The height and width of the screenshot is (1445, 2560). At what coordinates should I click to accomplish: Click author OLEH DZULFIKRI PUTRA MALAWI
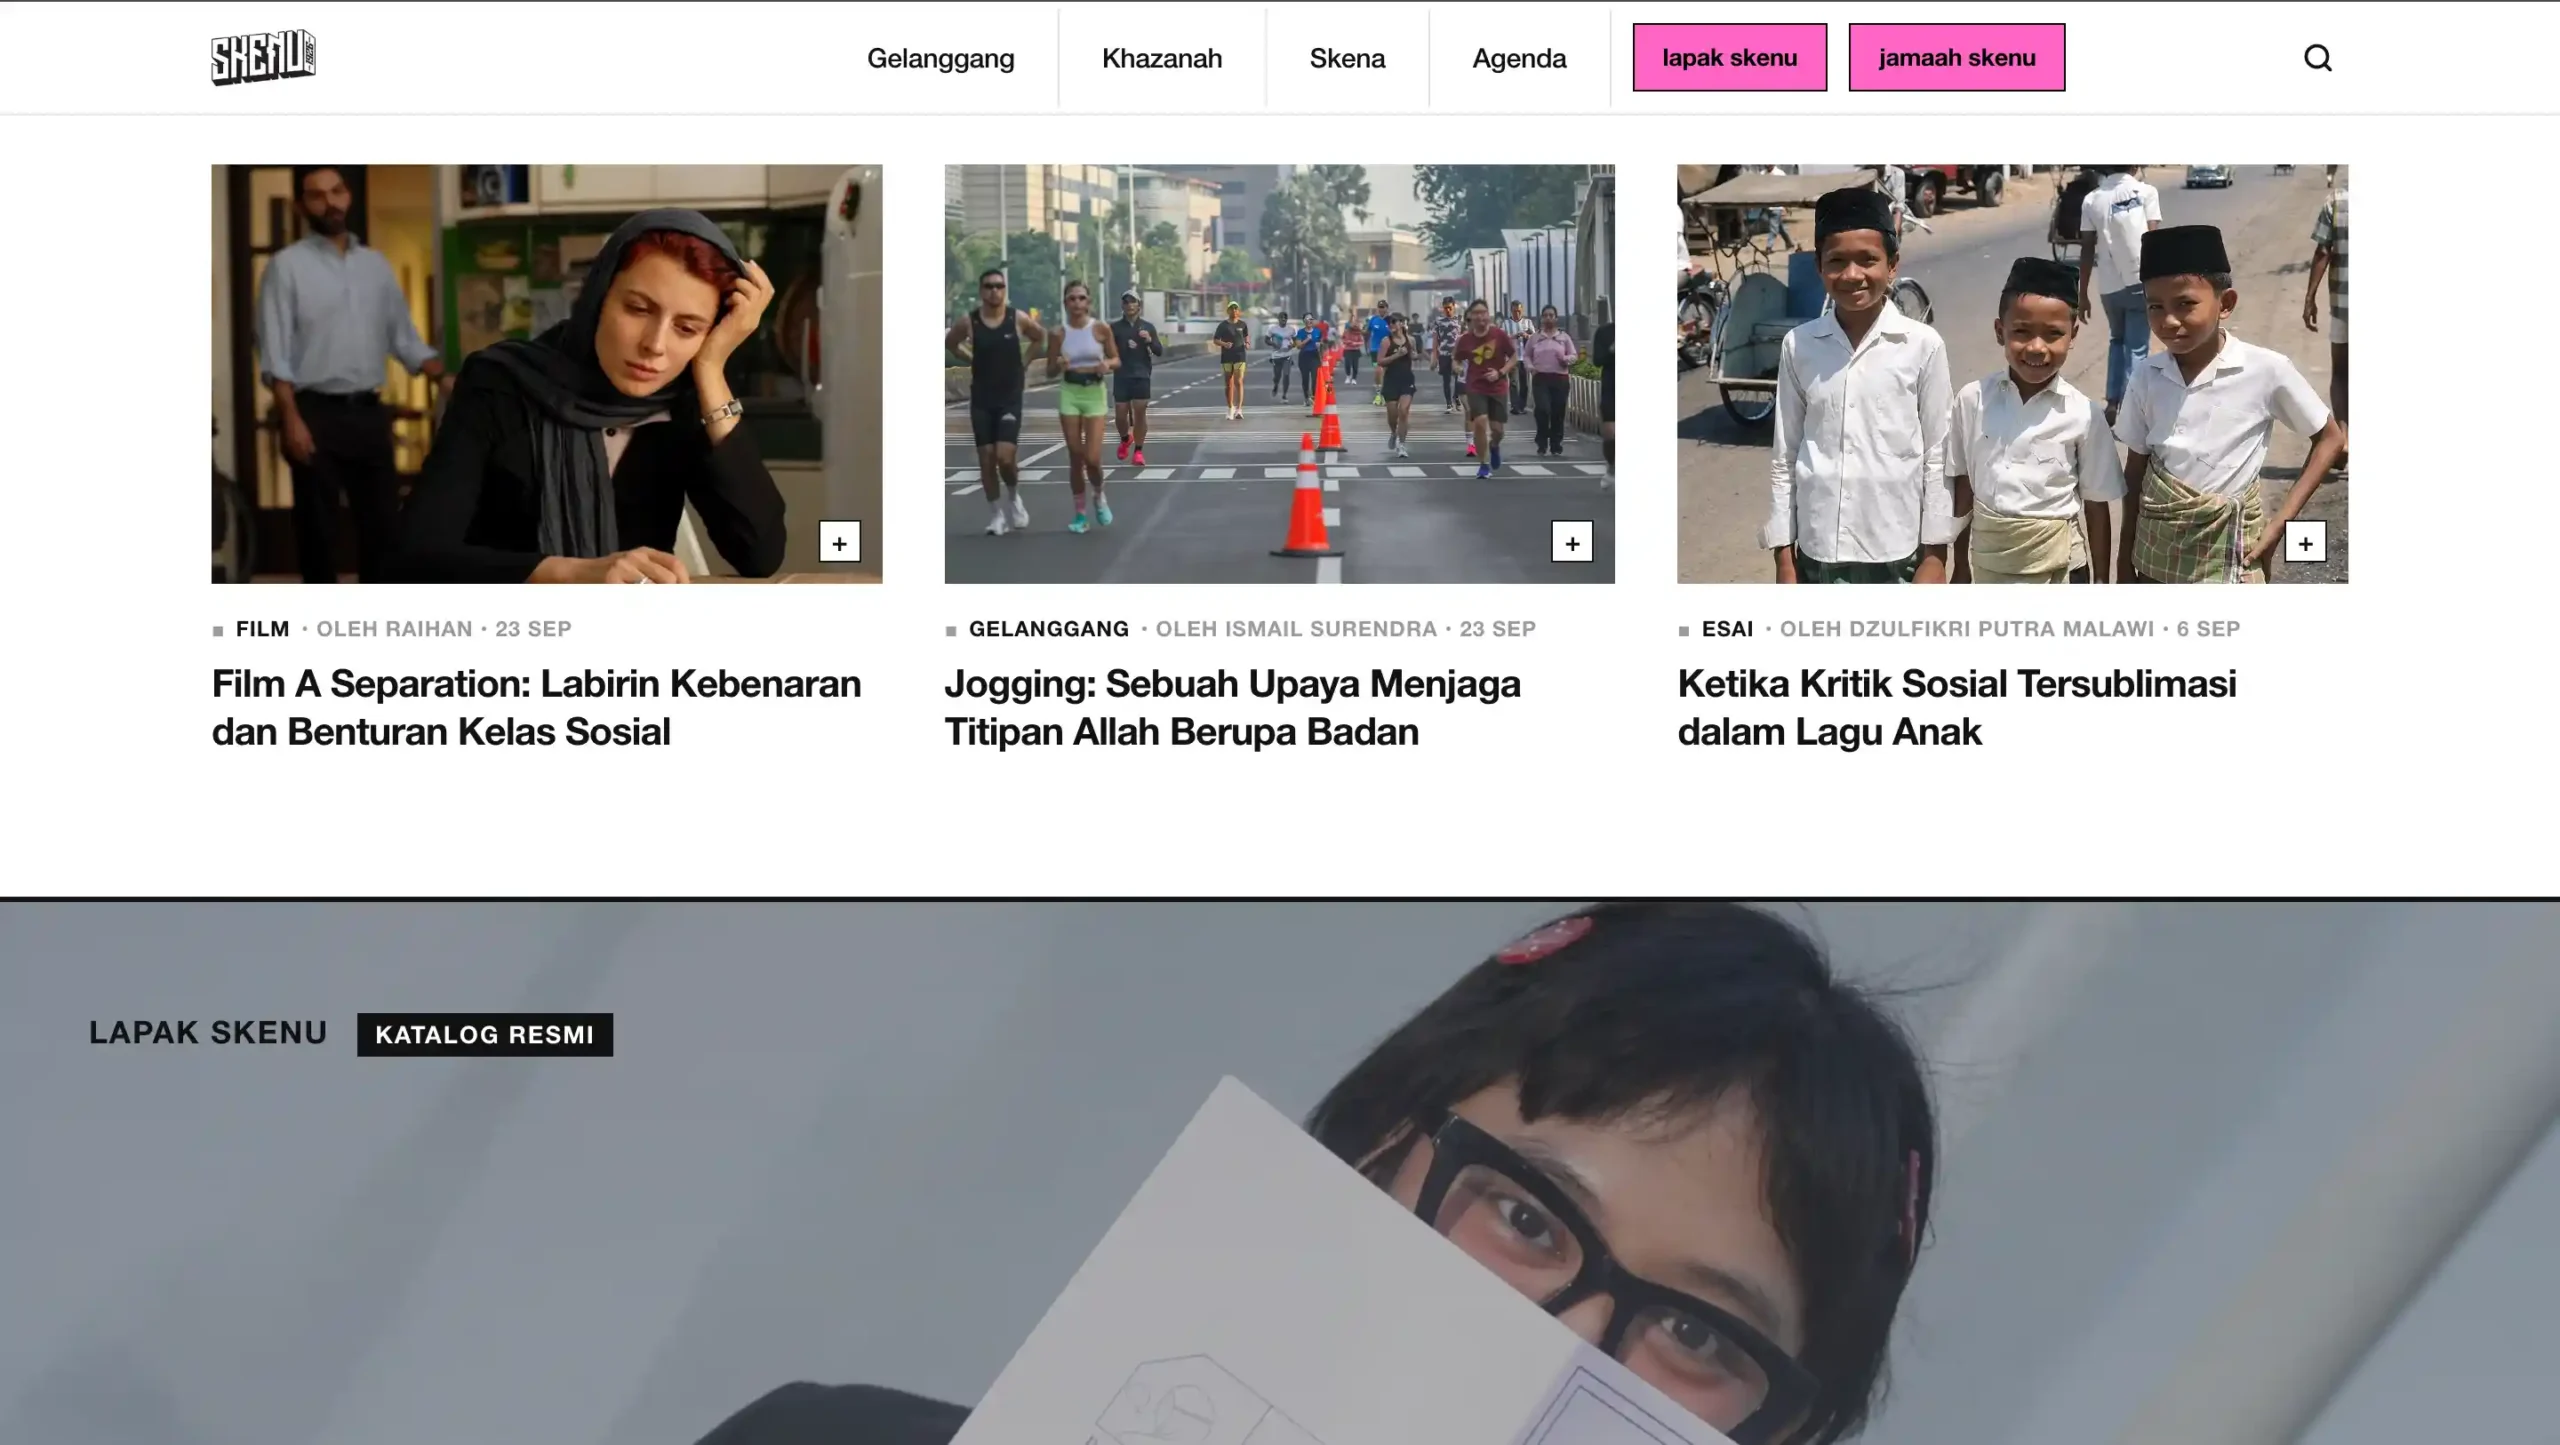[x=1966, y=629]
